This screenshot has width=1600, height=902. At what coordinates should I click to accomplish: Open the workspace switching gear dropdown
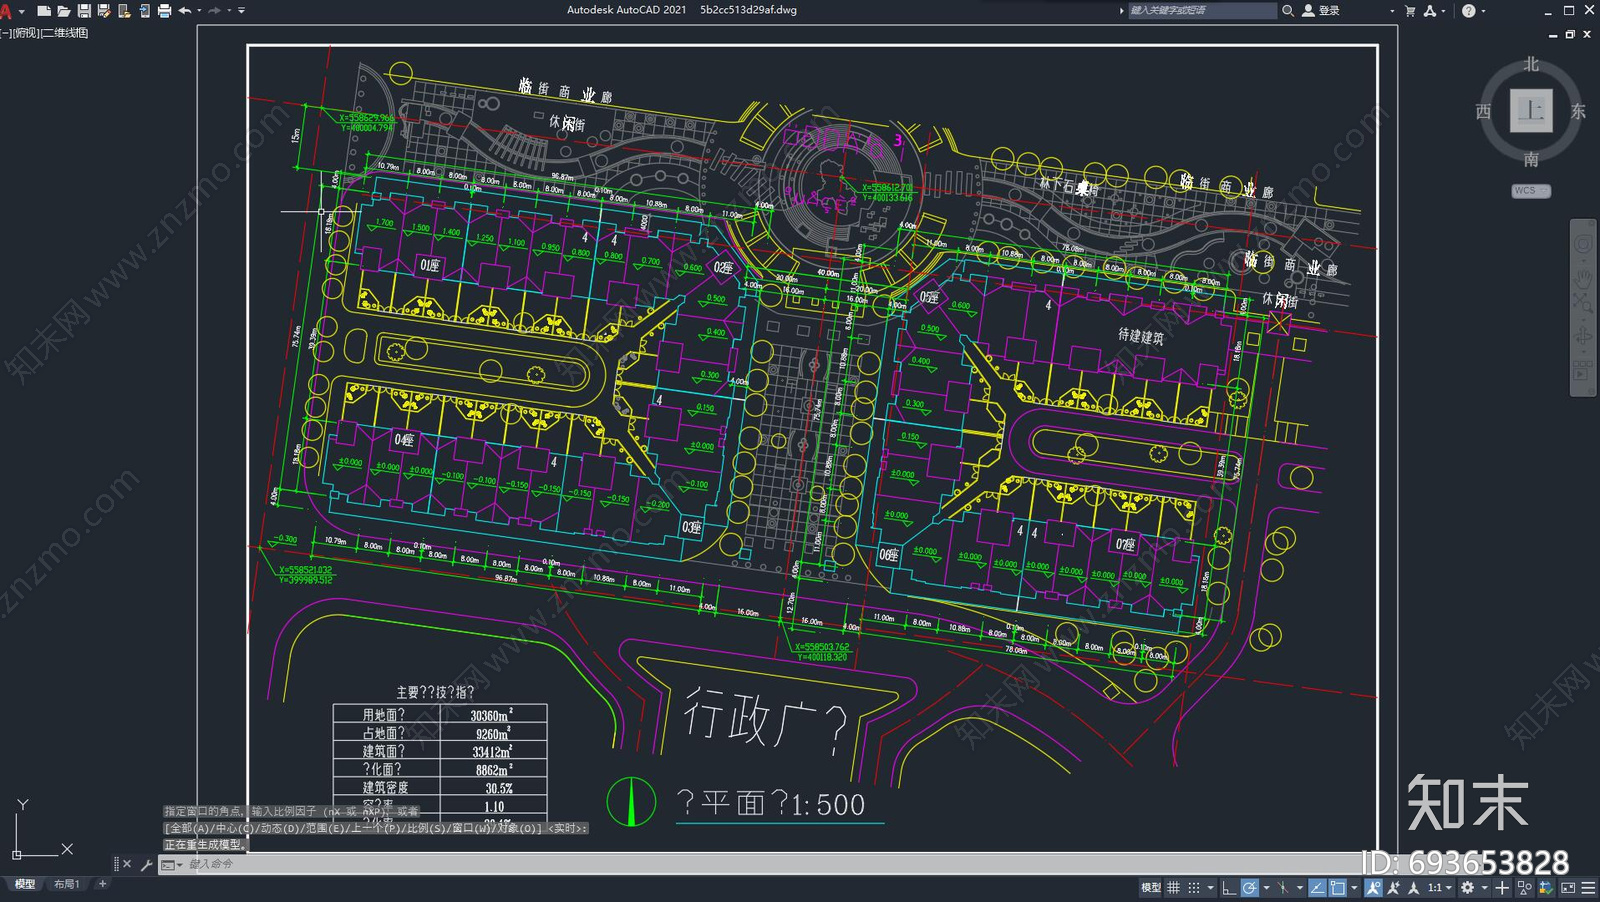tap(1468, 888)
